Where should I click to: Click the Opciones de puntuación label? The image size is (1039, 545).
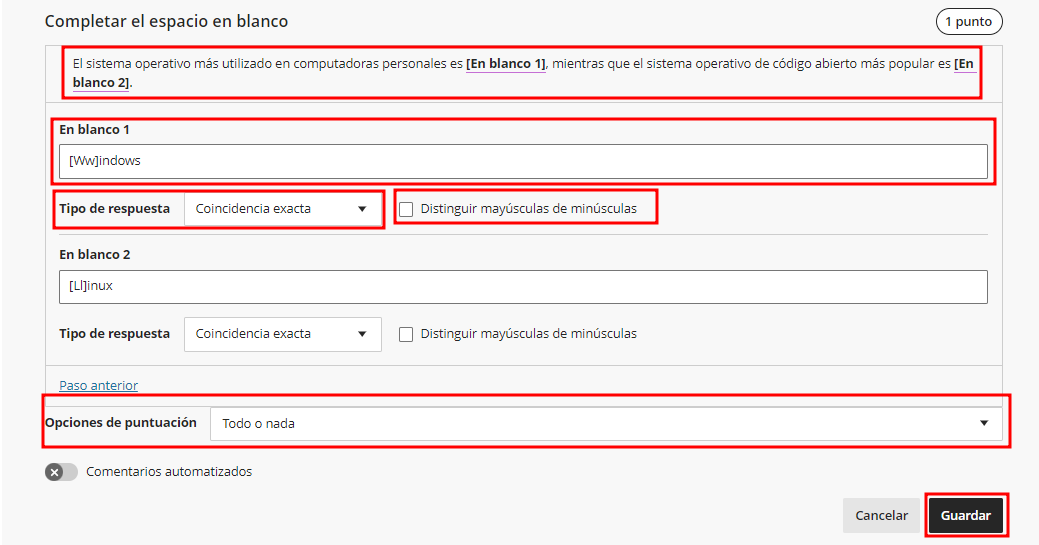tap(121, 423)
